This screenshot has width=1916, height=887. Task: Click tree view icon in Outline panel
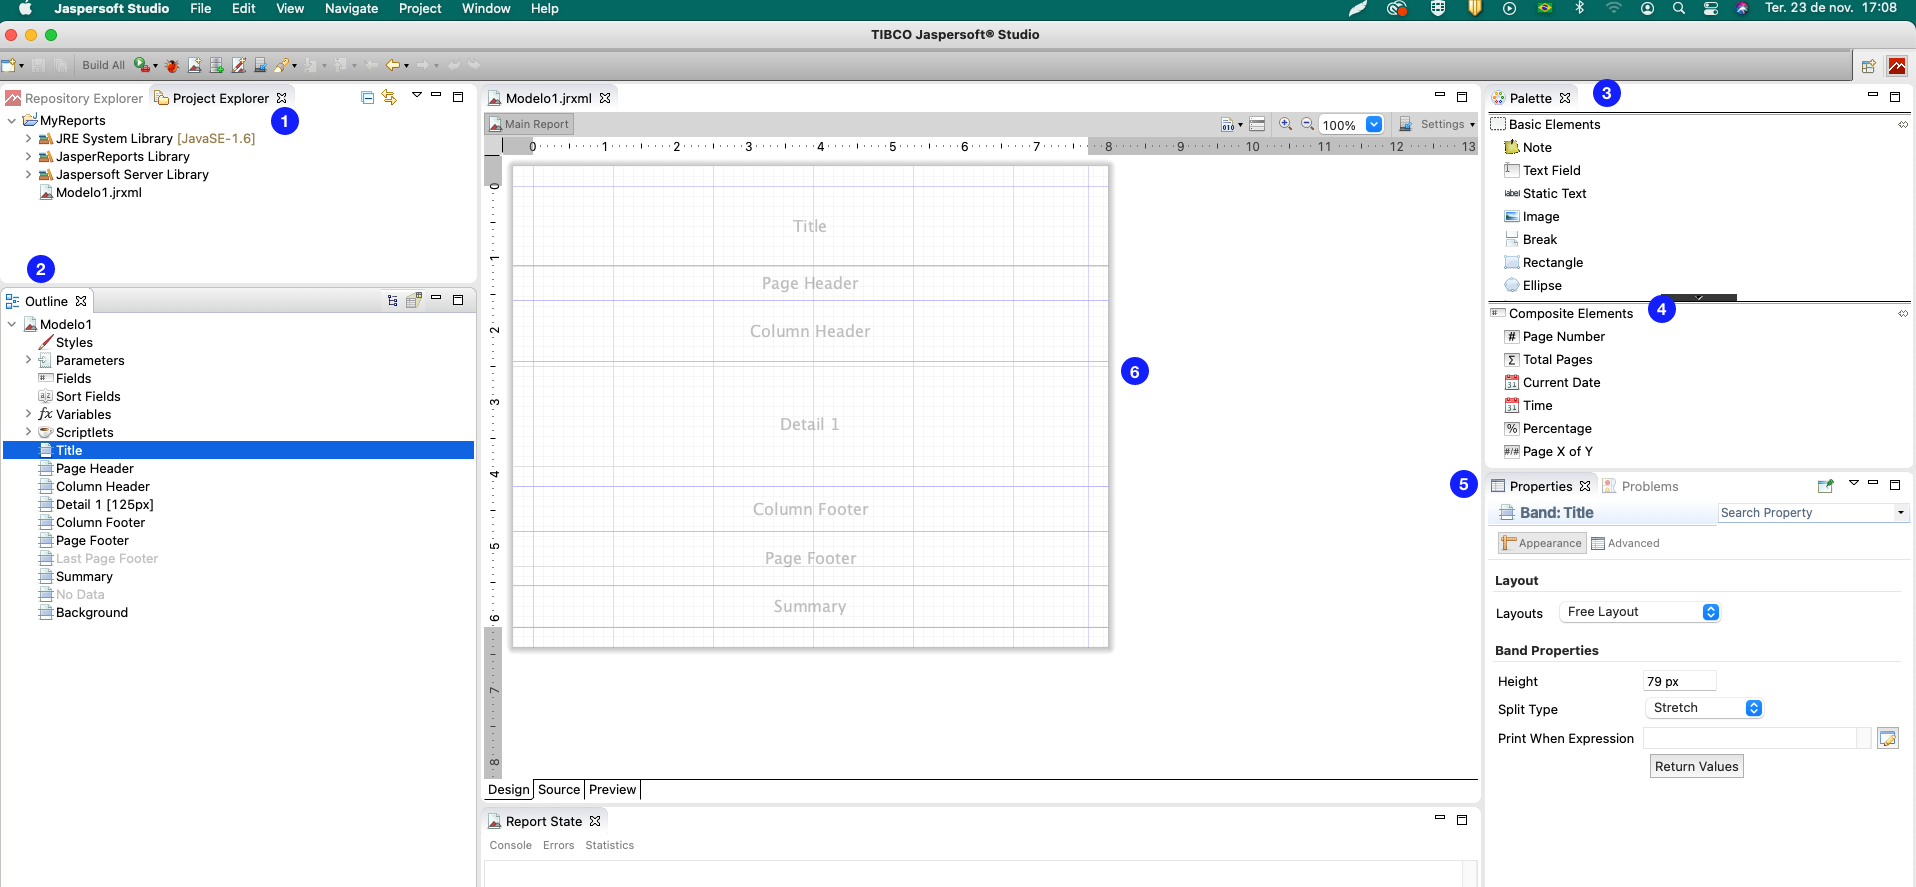[x=392, y=300]
